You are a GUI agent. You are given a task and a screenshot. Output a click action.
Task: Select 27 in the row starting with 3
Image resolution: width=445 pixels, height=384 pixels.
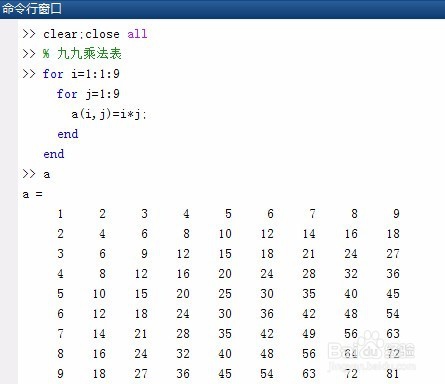point(393,254)
